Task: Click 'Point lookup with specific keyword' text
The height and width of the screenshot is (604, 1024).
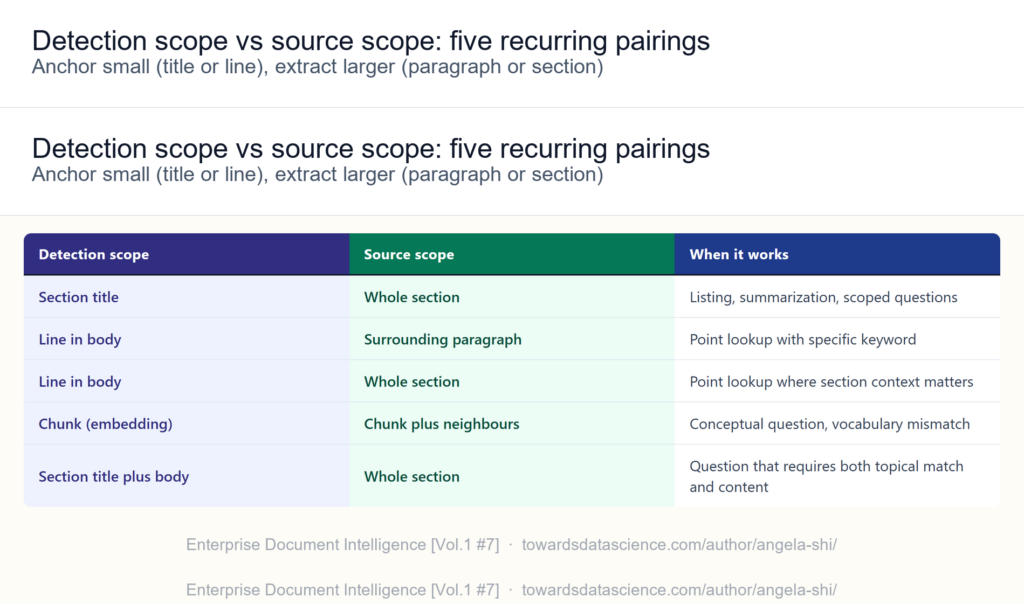Action: [803, 340]
